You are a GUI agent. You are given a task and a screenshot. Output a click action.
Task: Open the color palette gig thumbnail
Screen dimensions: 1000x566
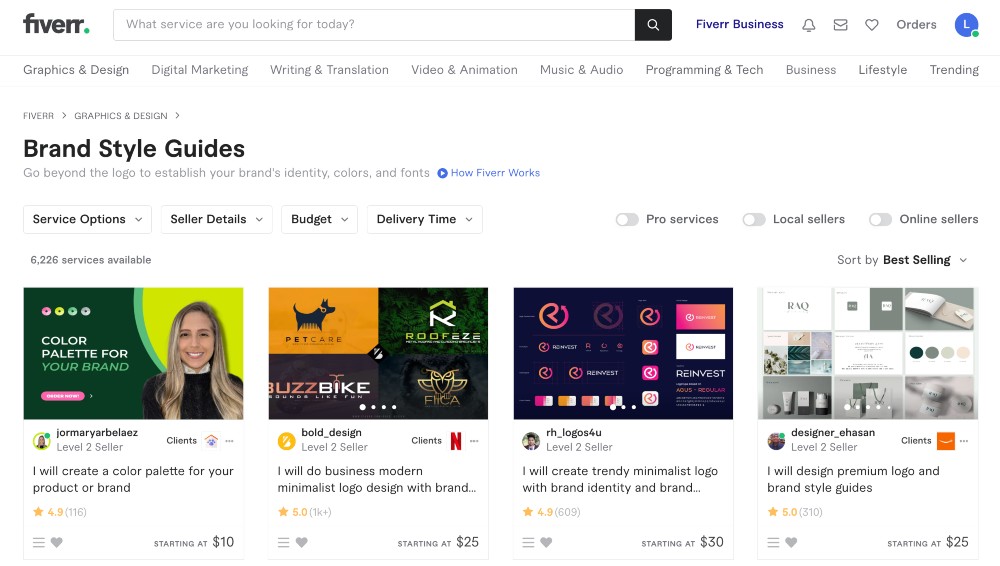click(x=133, y=354)
